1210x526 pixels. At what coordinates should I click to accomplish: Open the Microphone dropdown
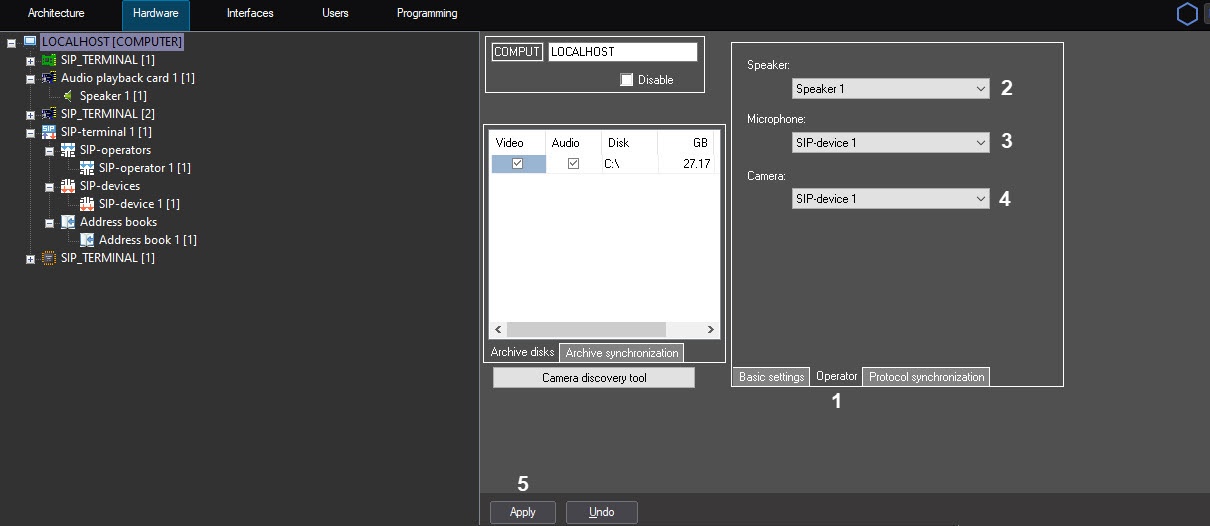(x=889, y=143)
